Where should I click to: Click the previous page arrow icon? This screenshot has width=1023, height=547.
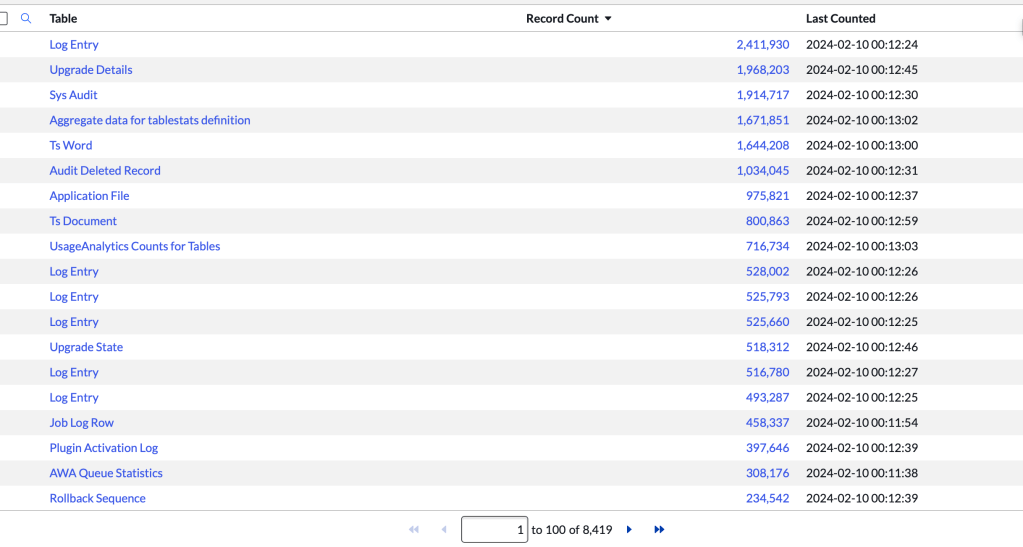coord(444,530)
